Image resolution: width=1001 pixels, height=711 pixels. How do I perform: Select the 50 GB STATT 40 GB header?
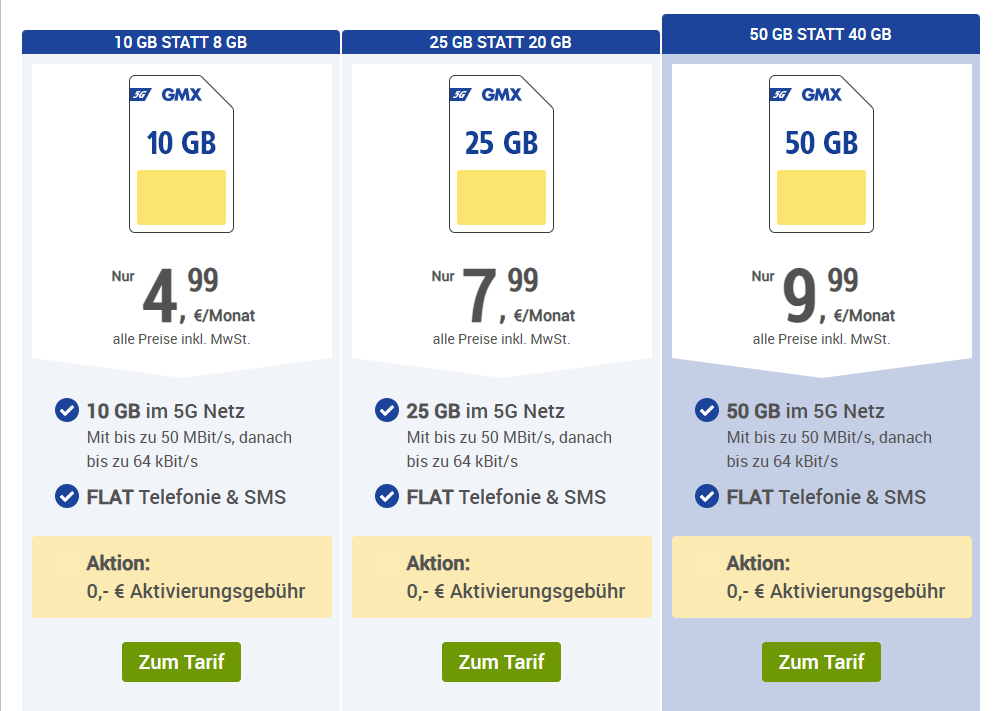(x=821, y=34)
